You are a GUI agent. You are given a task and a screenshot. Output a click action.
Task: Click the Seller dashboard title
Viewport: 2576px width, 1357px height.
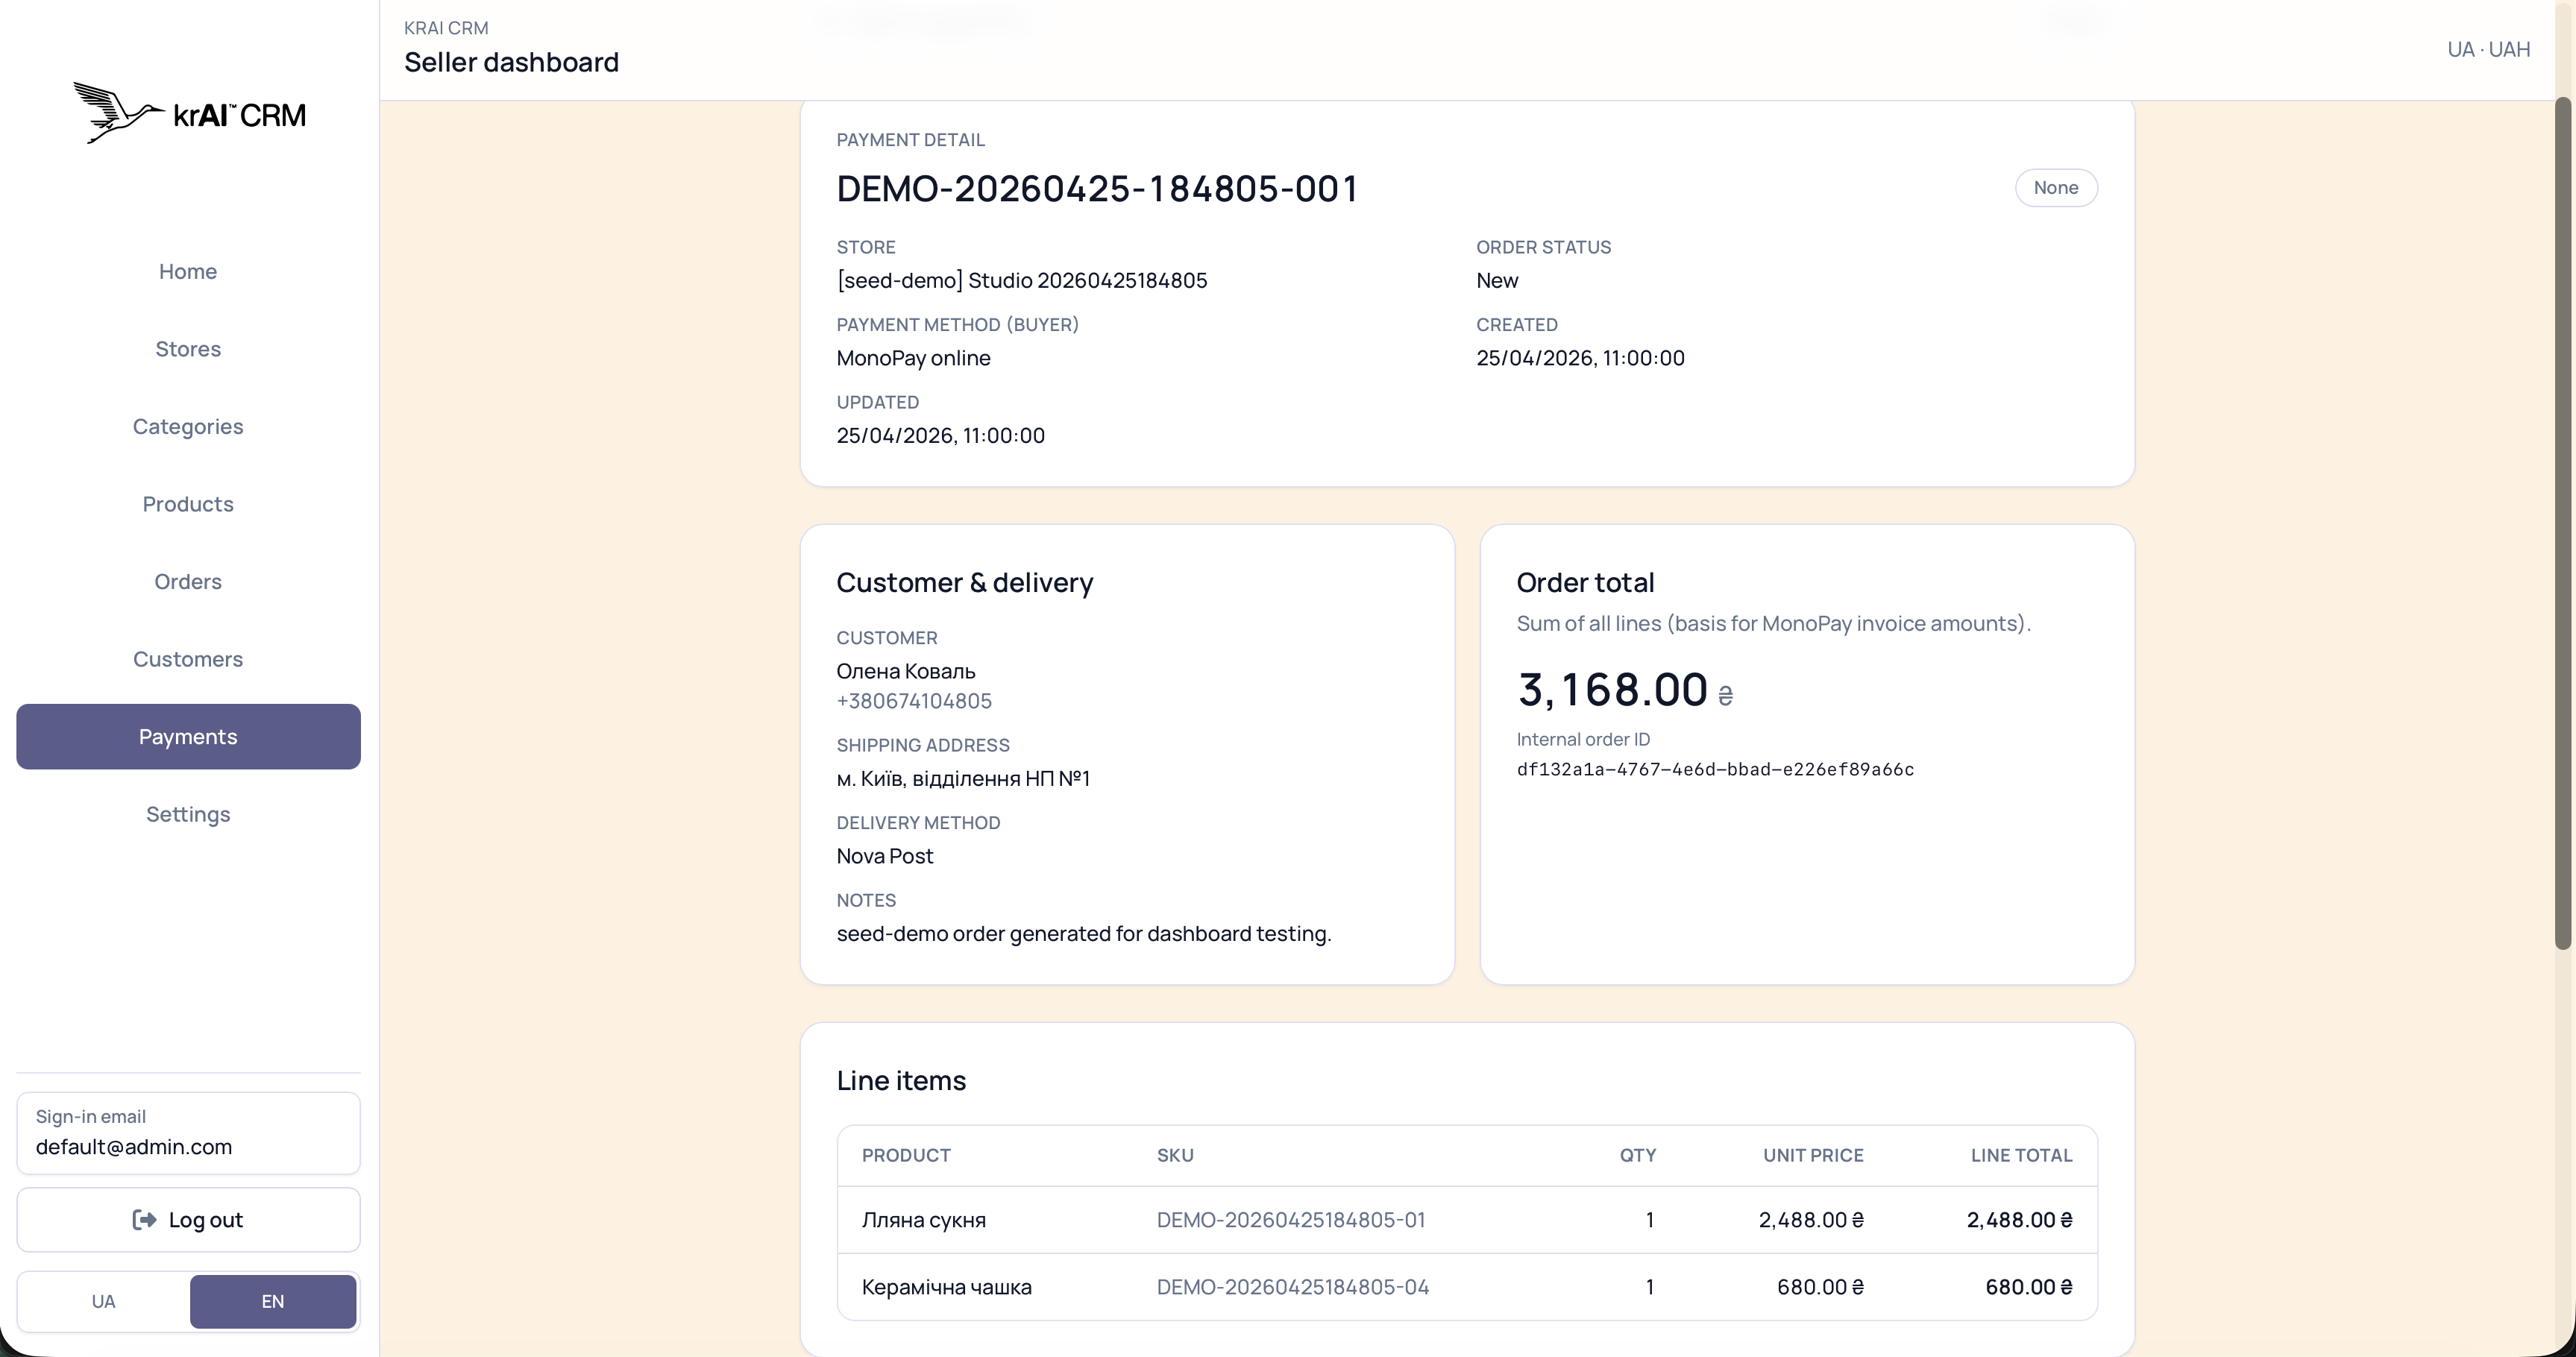[x=511, y=62]
